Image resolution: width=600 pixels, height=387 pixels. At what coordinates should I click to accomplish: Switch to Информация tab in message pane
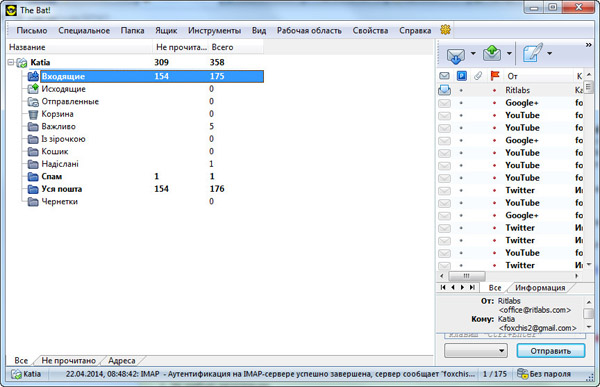click(x=540, y=288)
